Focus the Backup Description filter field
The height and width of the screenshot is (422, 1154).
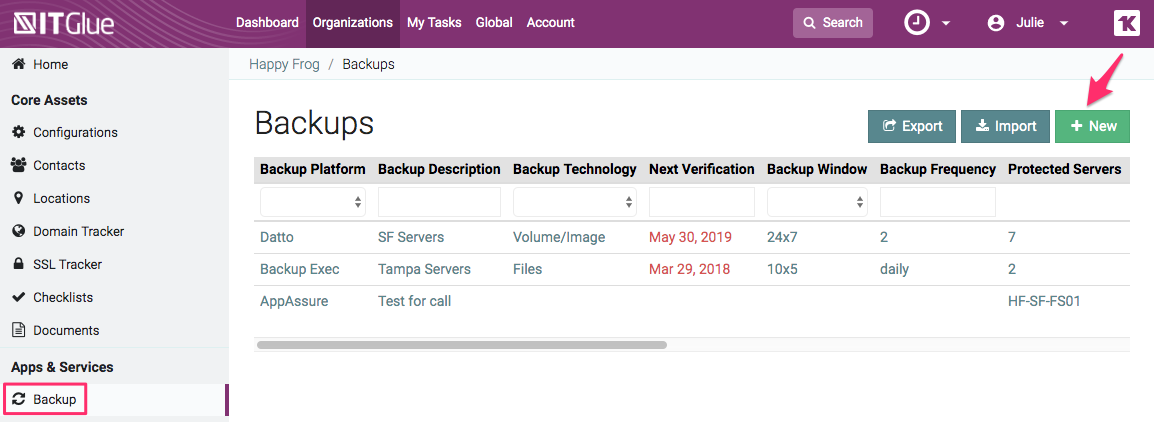(439, 202)
